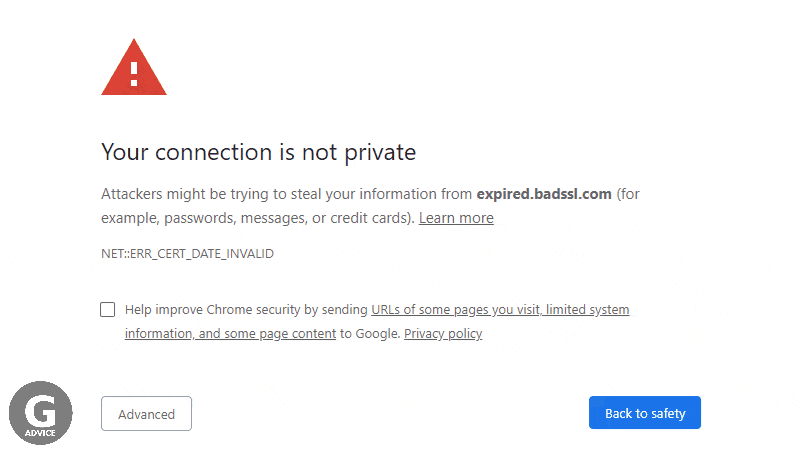Click the NET::ERR_CERT_DATE_INVALID error code
The image size is (800, 450).
coord(187,254)
